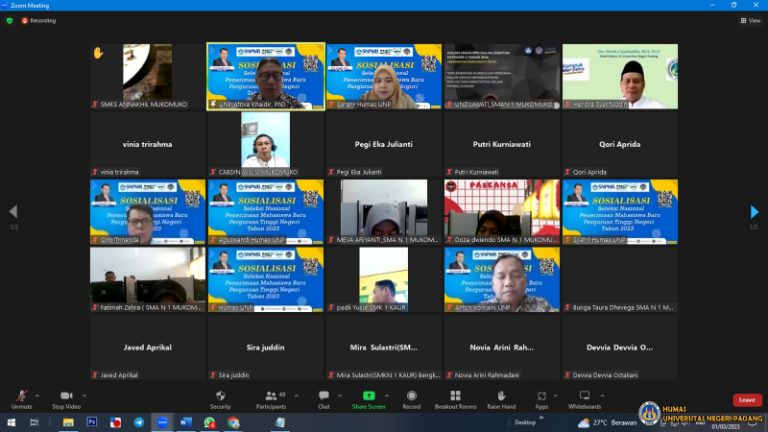Open share options arrow beside Share Screen
This screenshot has width=768, height=432.
387,396
